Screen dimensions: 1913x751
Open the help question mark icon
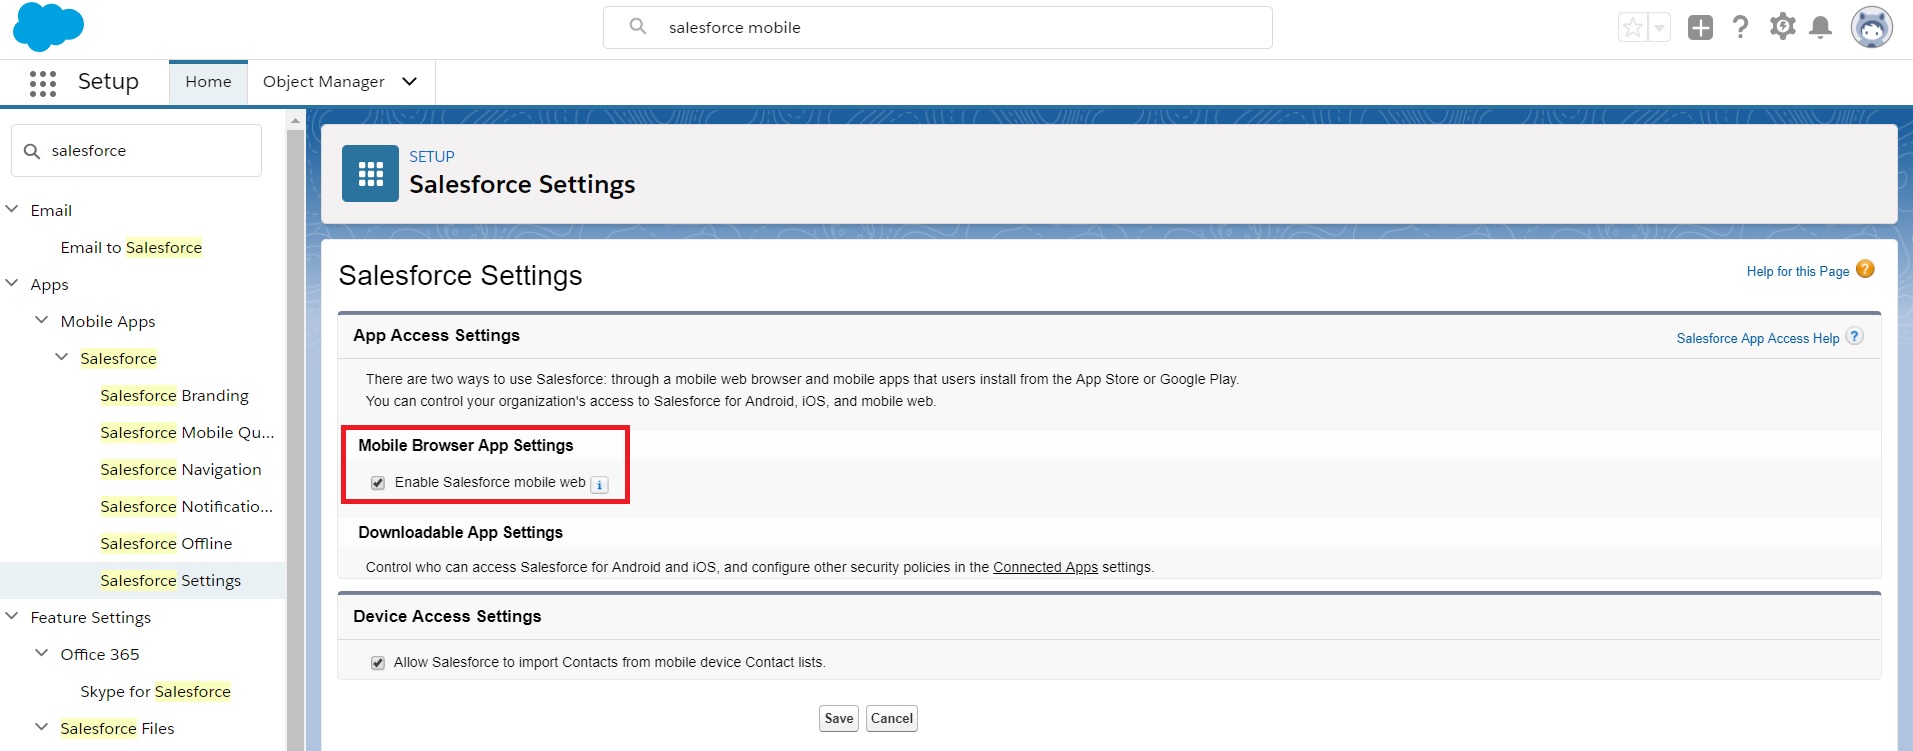1741,27
